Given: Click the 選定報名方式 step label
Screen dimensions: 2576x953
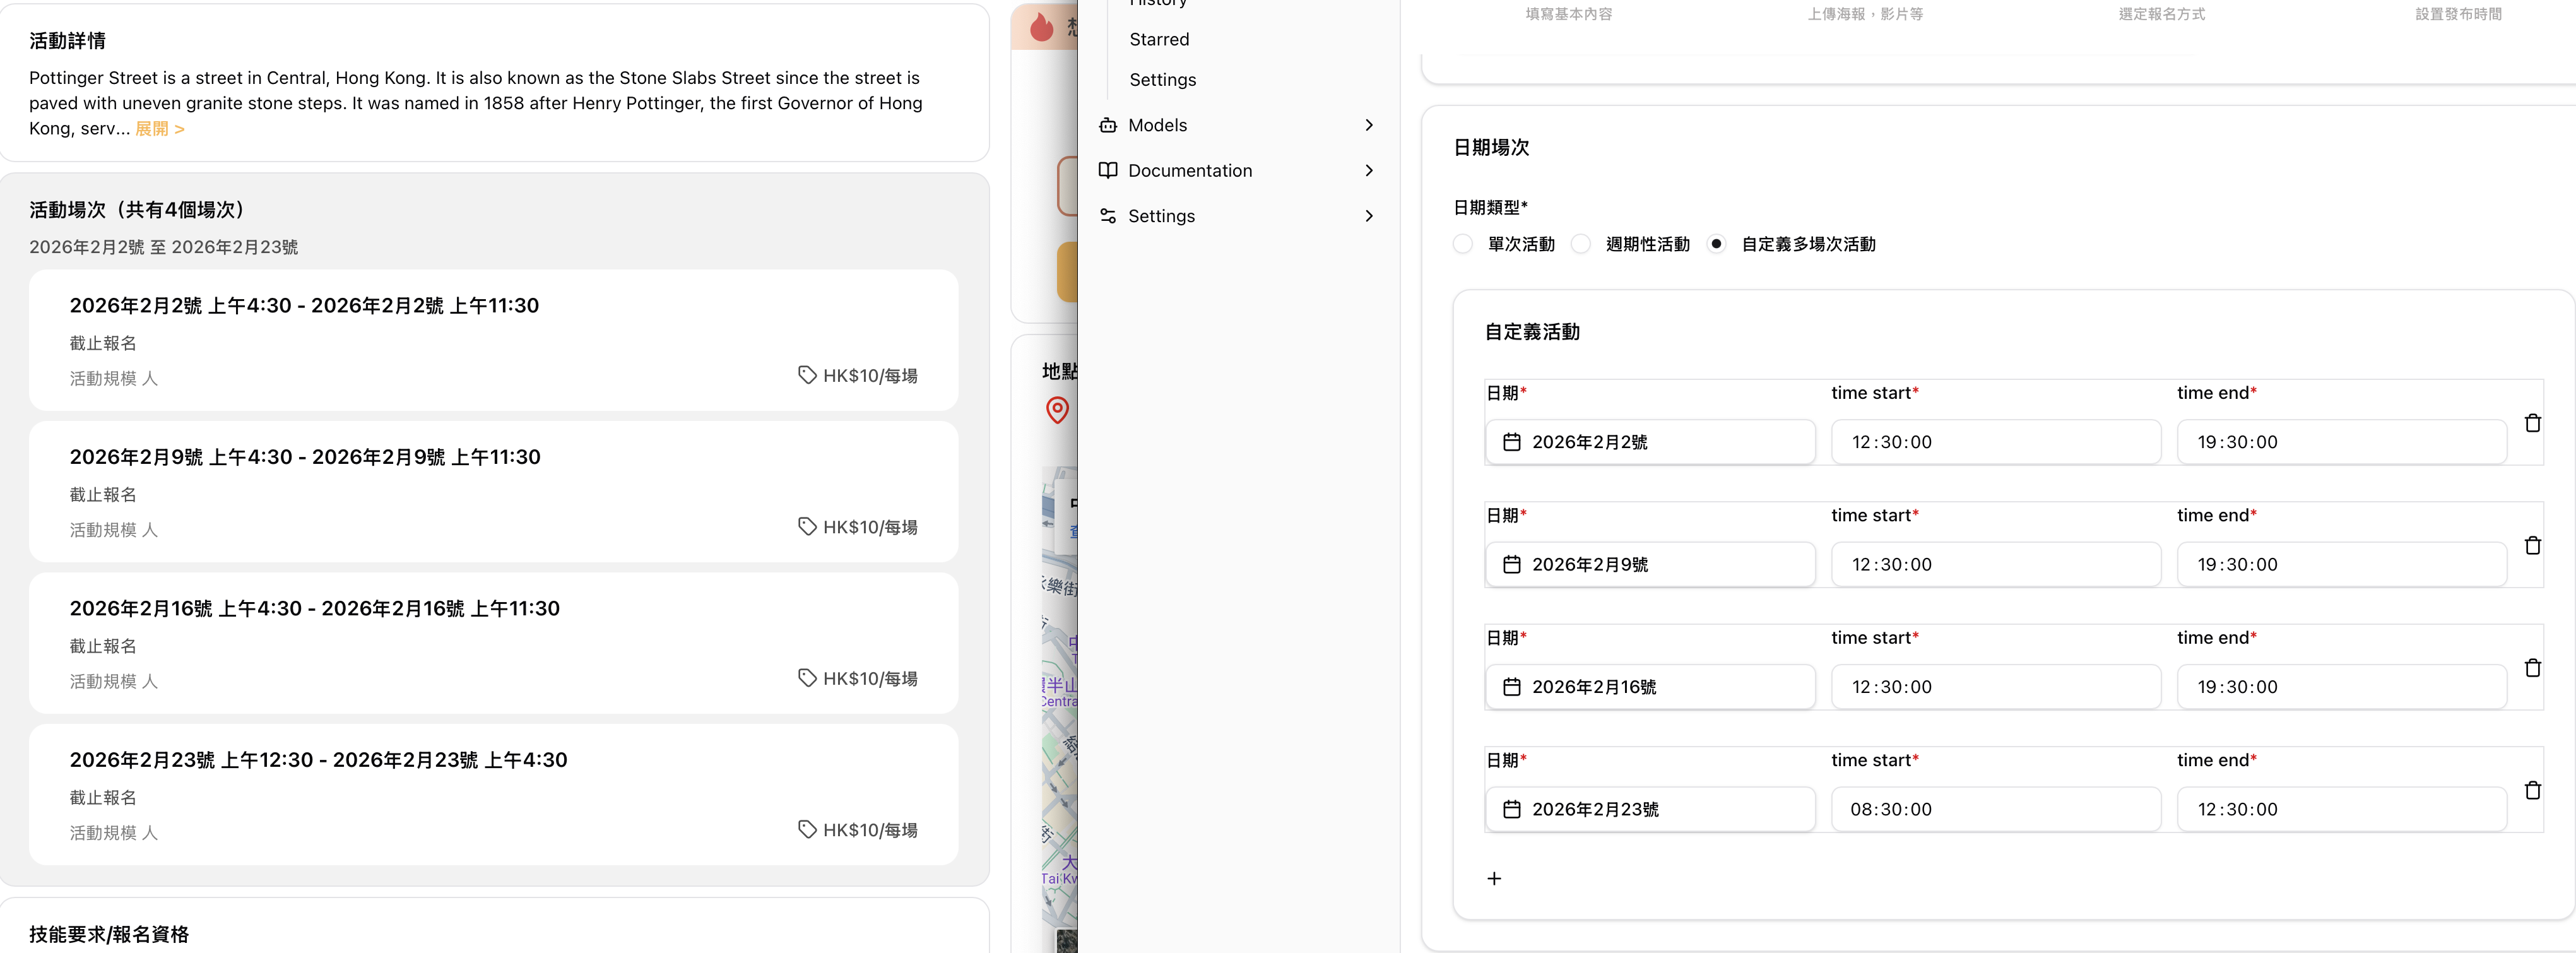Looking at the screenshot, I should 2161,14.
